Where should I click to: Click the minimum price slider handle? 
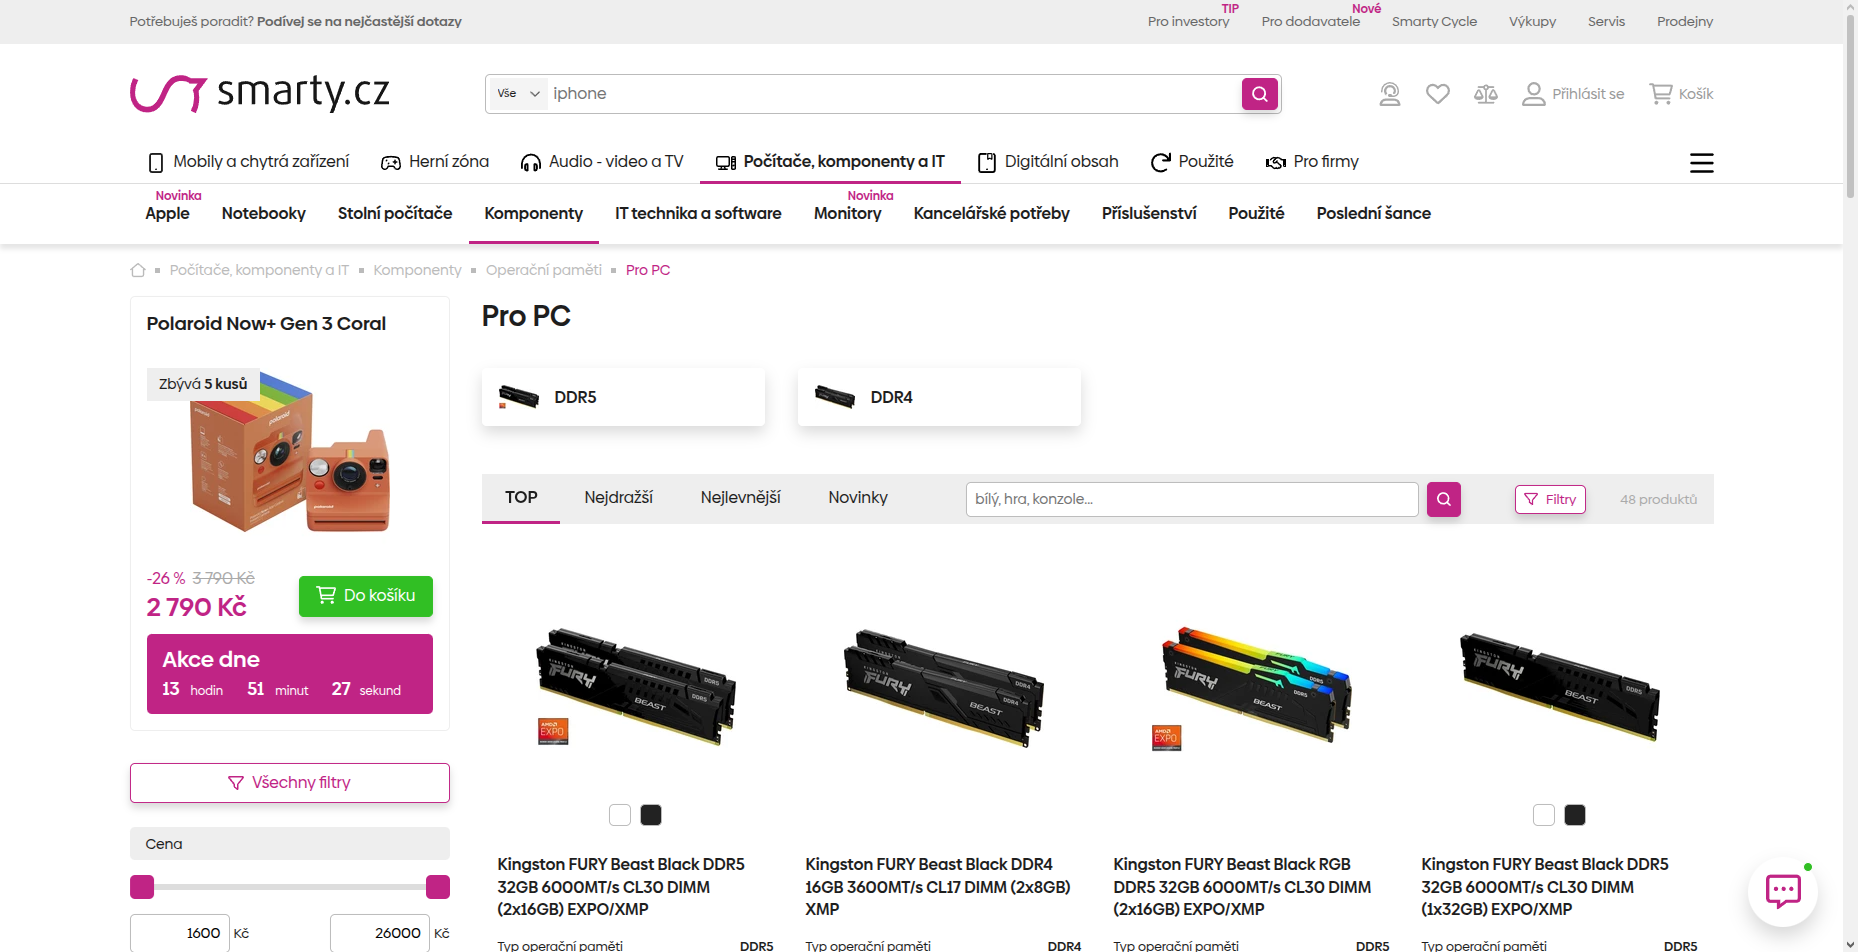pyautogui.click(x=142, y=887)
